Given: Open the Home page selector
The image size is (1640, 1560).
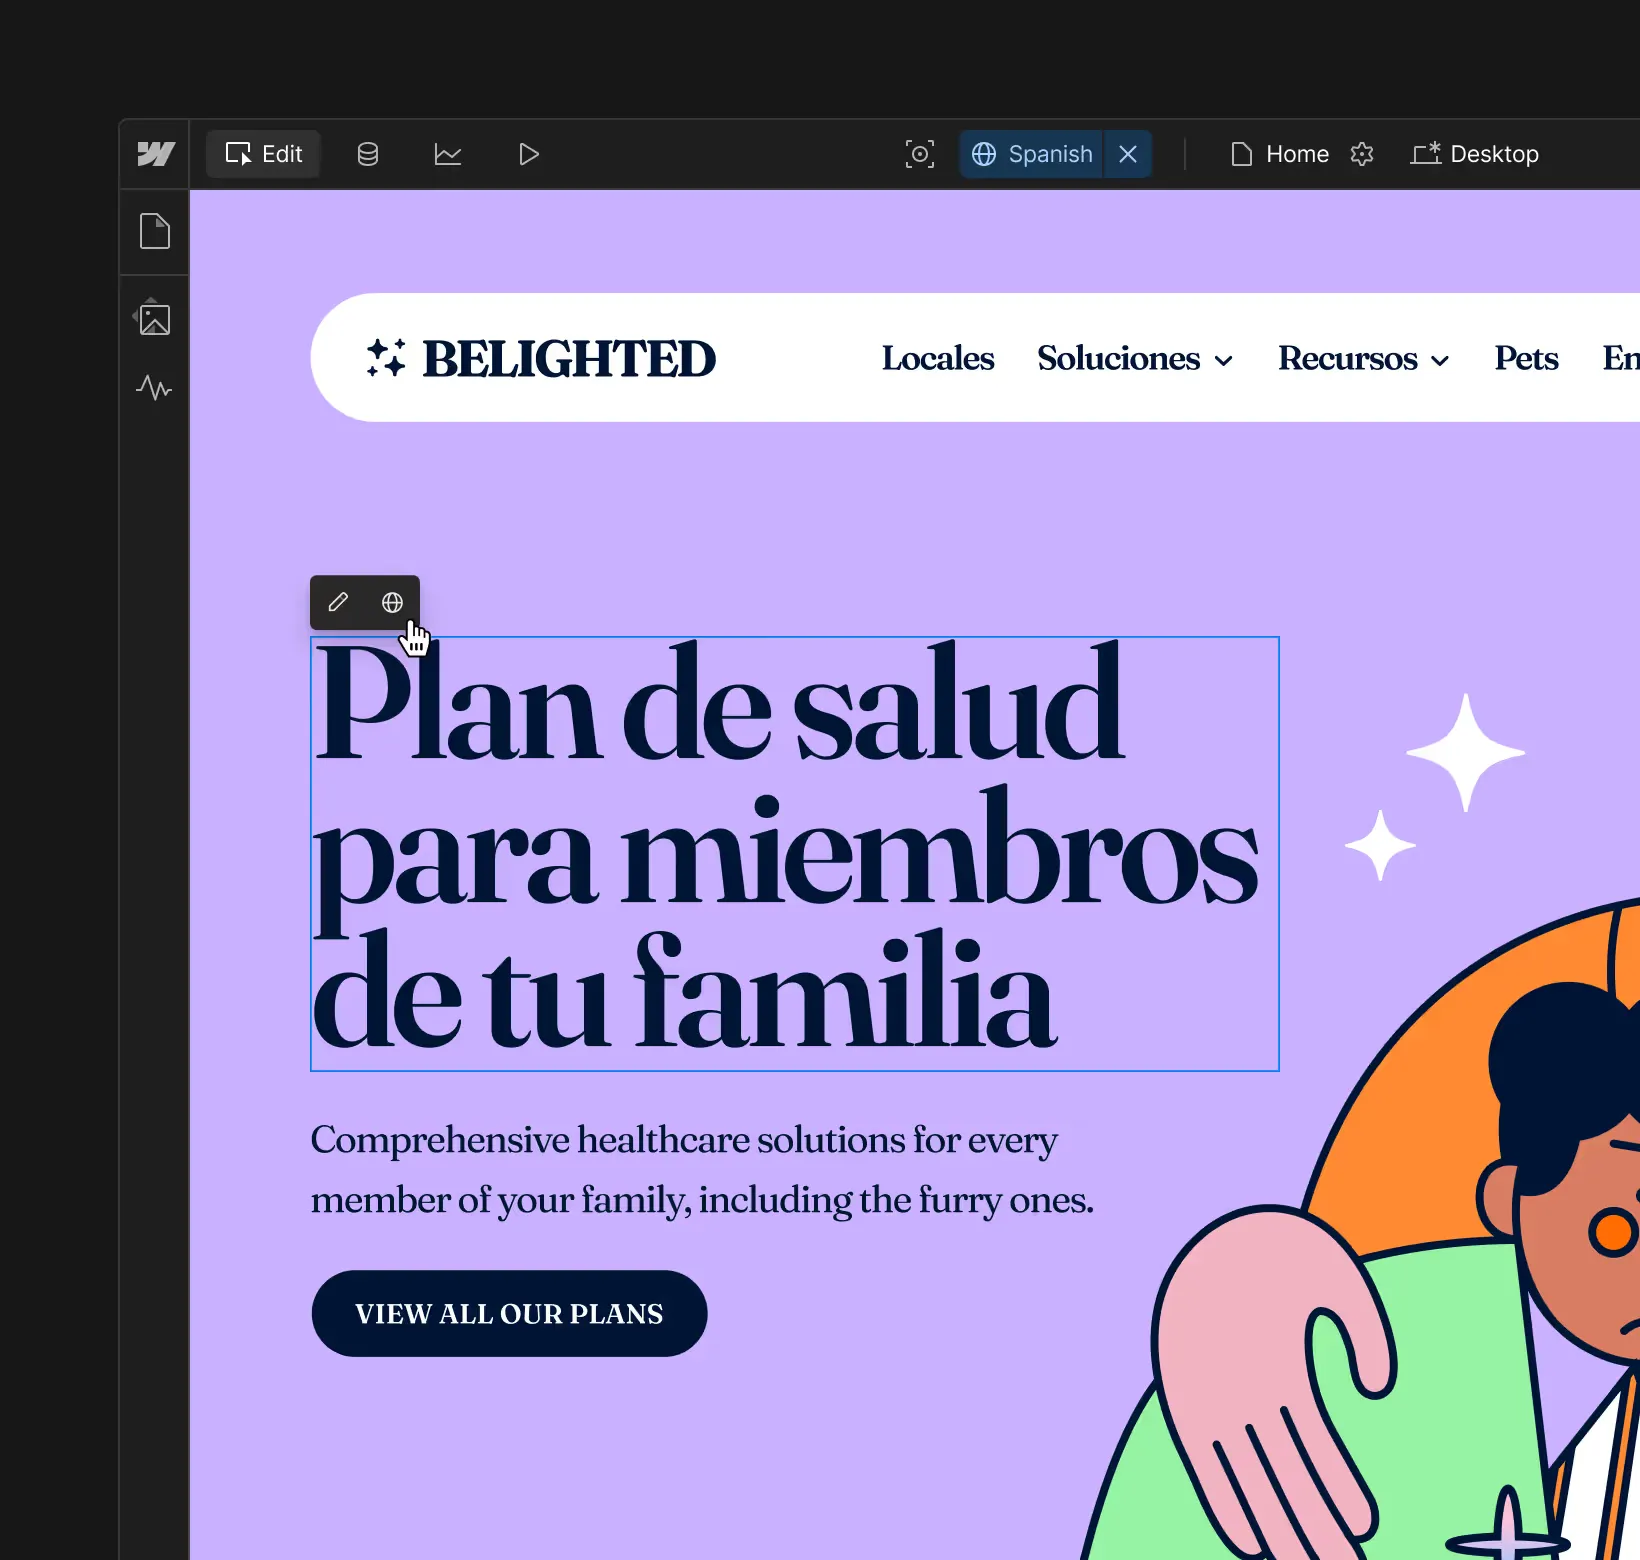Looking at the screenshot, I should [1280, 153].
